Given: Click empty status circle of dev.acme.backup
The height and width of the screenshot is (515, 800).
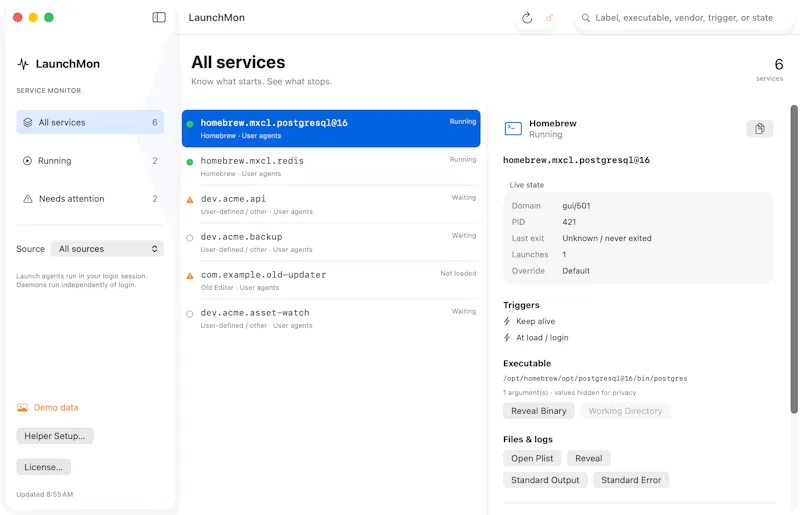Looking at the screenshot, I should click(190, 238).
